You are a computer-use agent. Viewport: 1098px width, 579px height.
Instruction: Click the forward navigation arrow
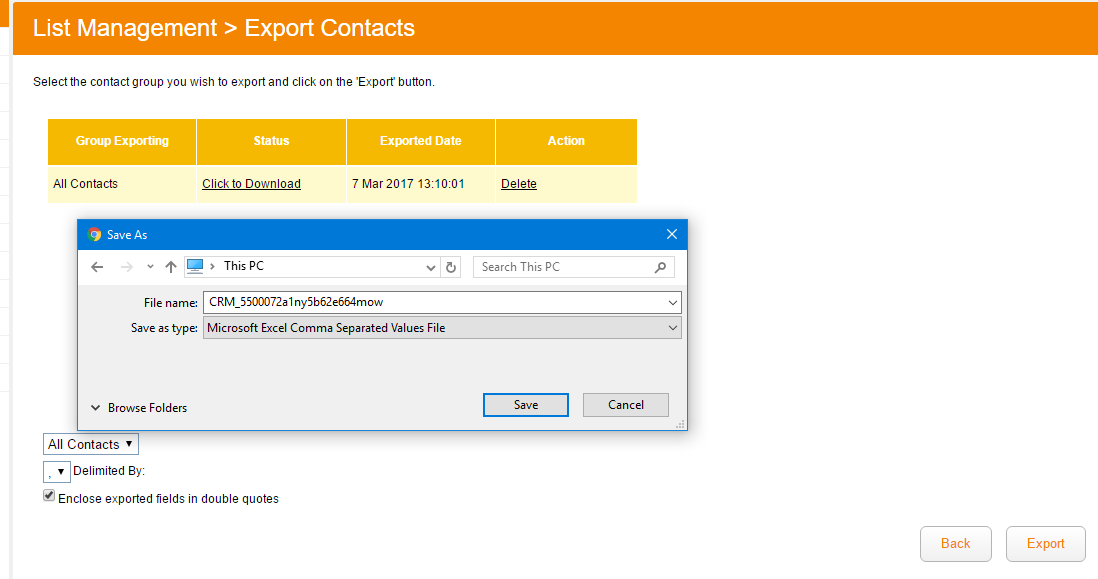click(x=126, y=267)
